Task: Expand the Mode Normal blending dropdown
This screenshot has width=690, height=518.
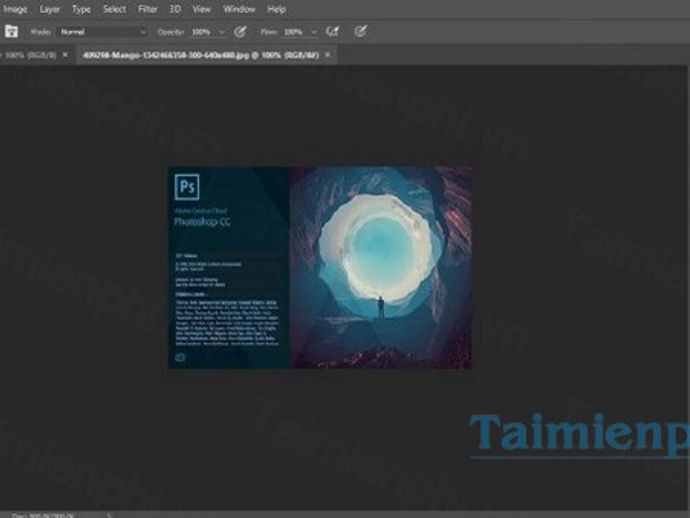Action: point(103,32)
